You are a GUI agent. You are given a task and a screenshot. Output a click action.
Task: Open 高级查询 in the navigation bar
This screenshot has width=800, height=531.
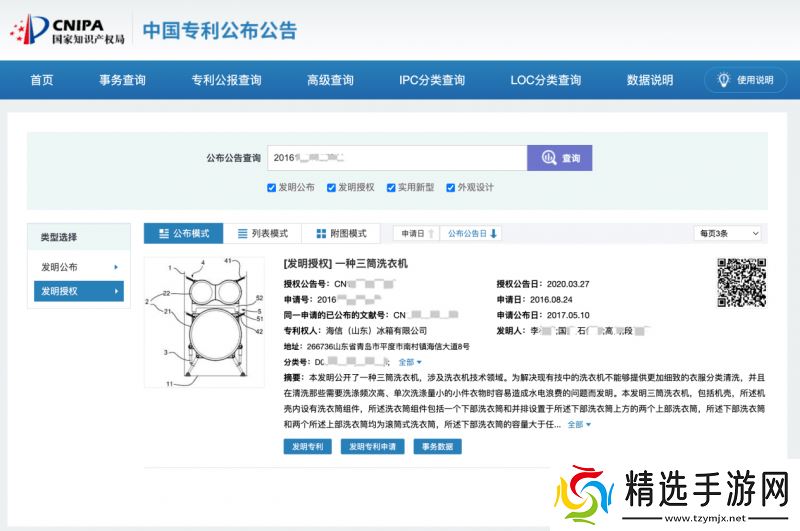click(330, 80)
